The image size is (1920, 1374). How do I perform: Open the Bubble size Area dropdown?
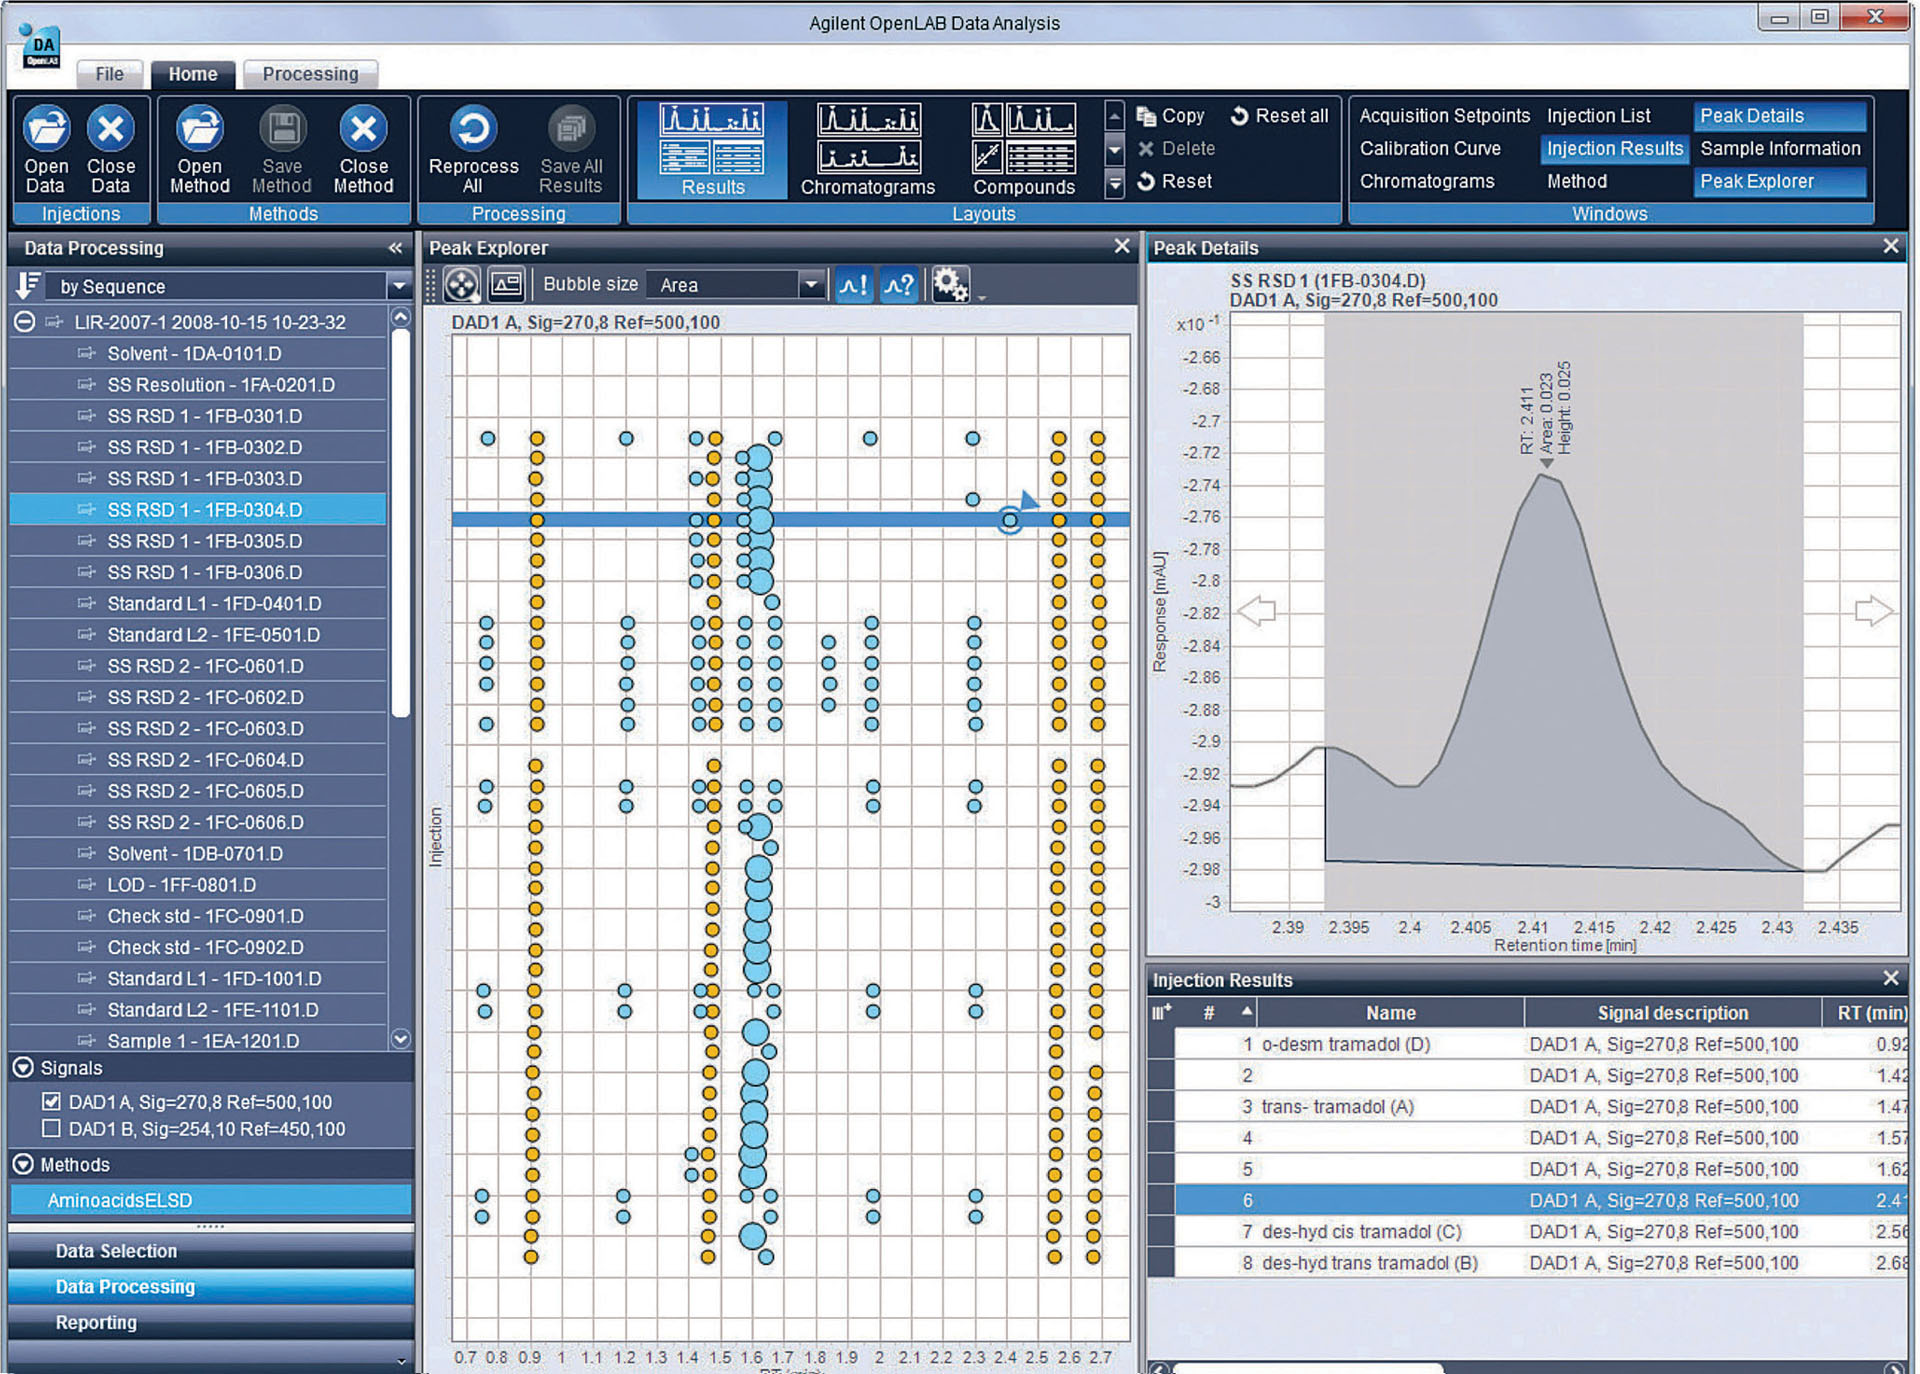coord(811,285)
